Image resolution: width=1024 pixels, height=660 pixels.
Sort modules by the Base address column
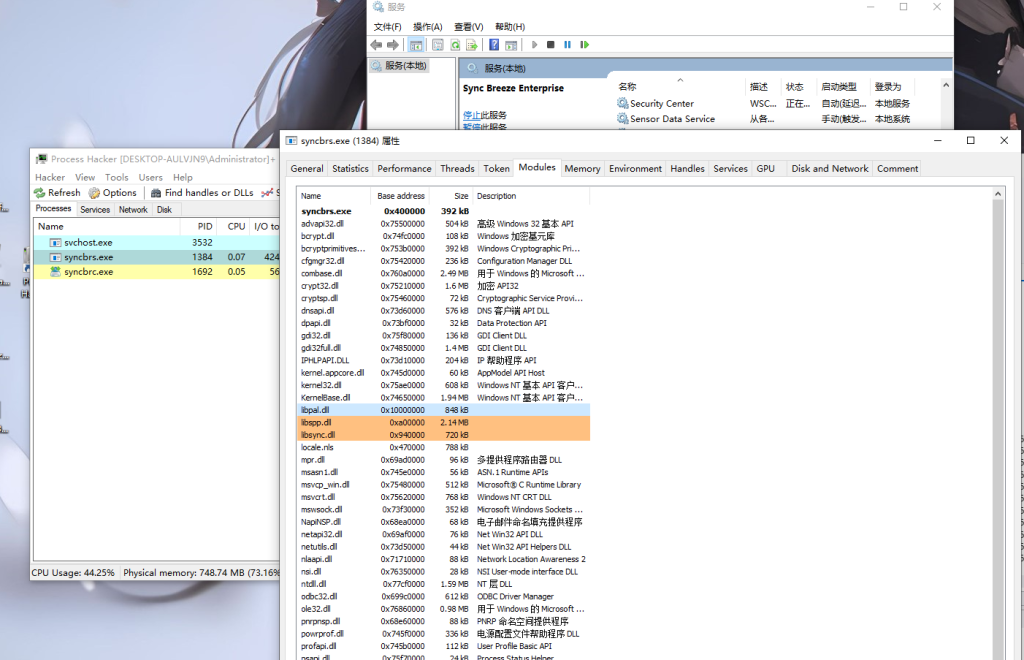pyautogui.click(x=400, y=196)
